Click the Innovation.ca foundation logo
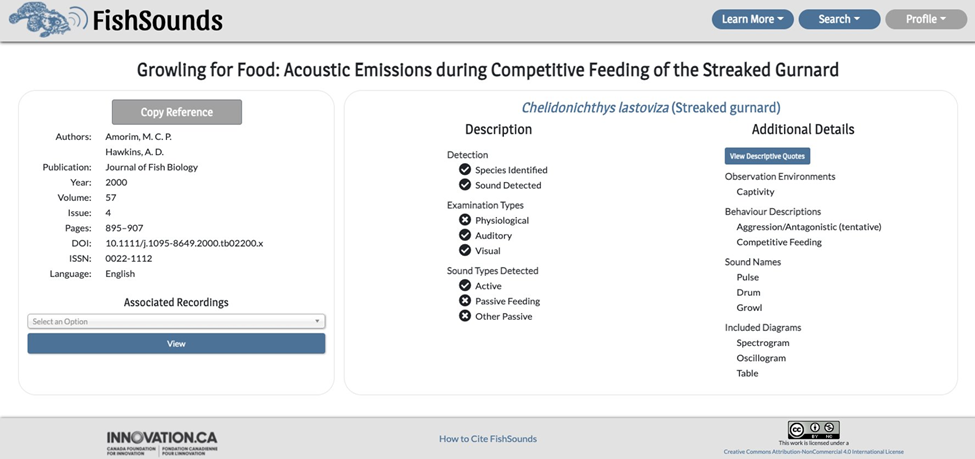 (162, 443)
